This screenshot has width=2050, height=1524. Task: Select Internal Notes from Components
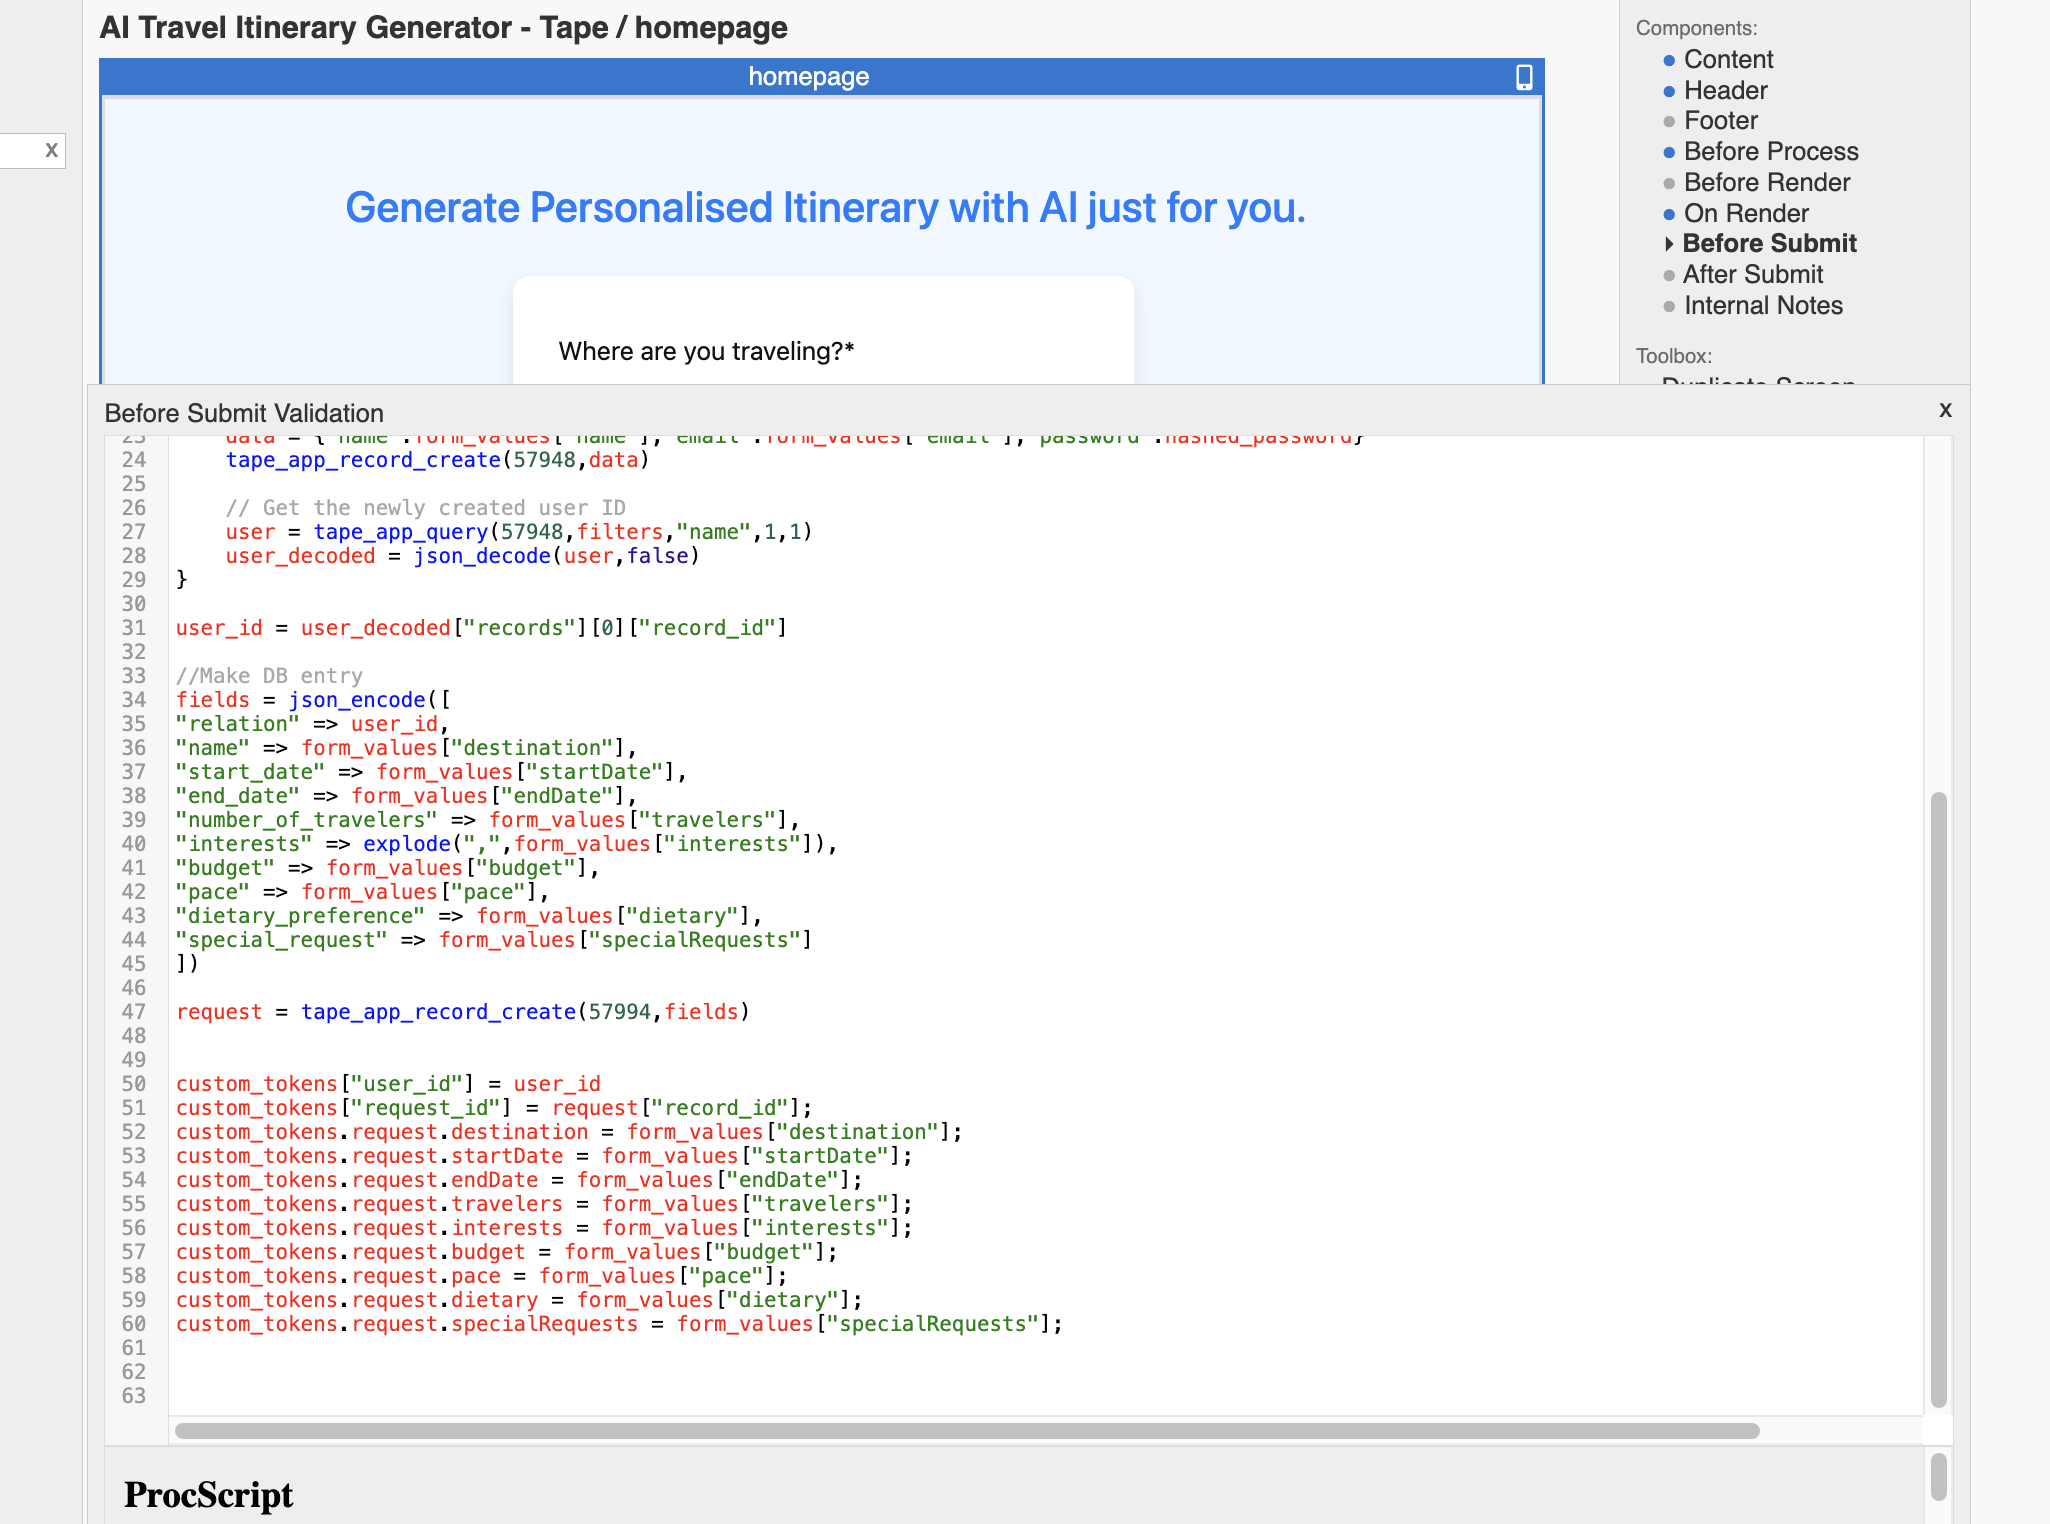pos(1763,306)
